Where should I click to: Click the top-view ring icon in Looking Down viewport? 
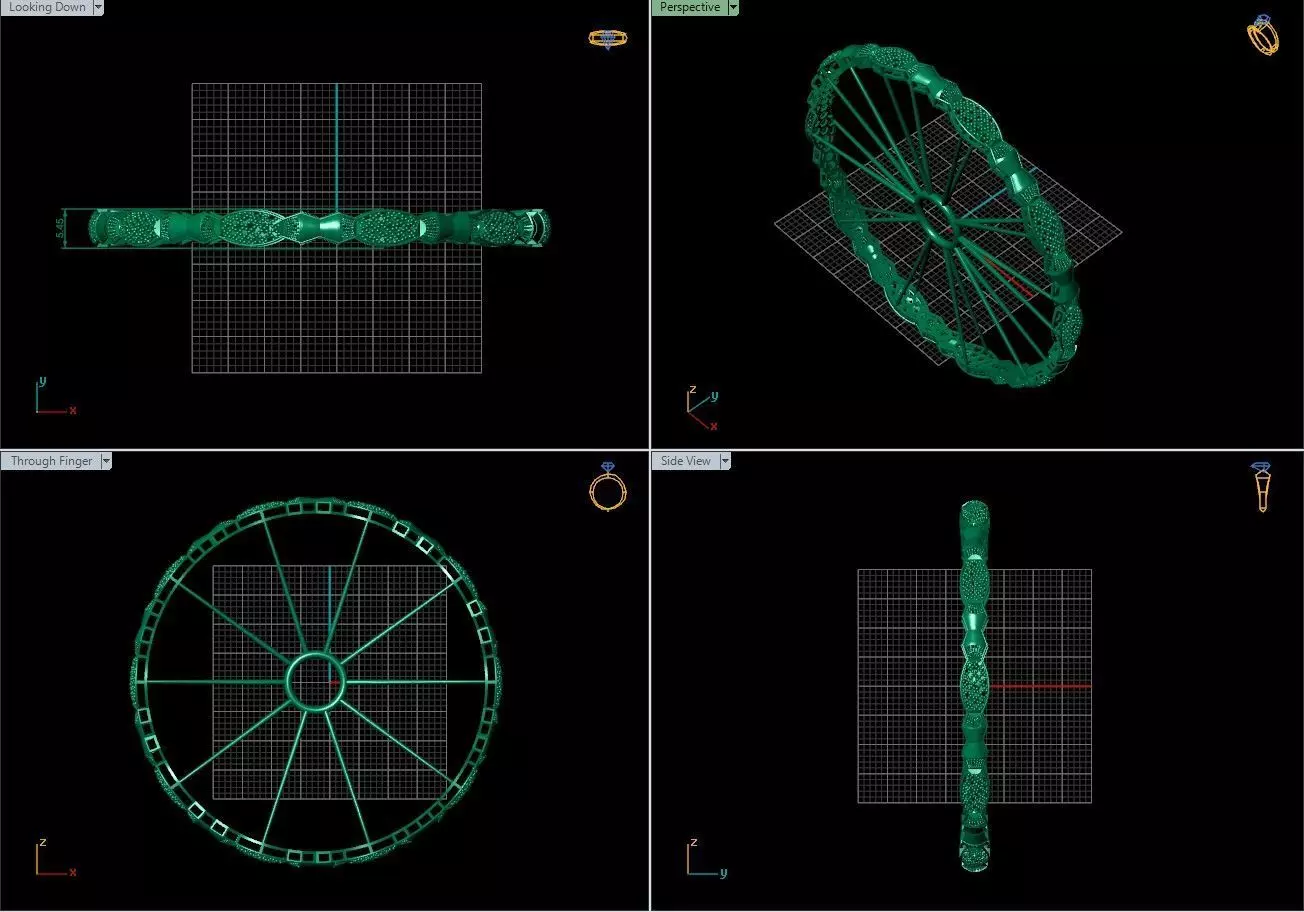pyautogui.click(x=608, y=39)
